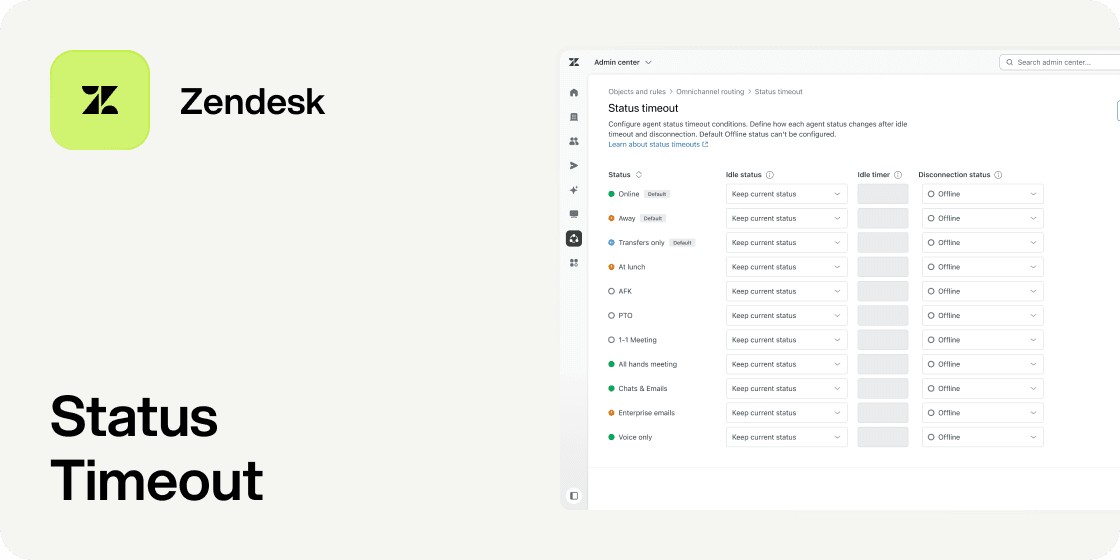Open the People icon in sidebar

tap(574, 141)
